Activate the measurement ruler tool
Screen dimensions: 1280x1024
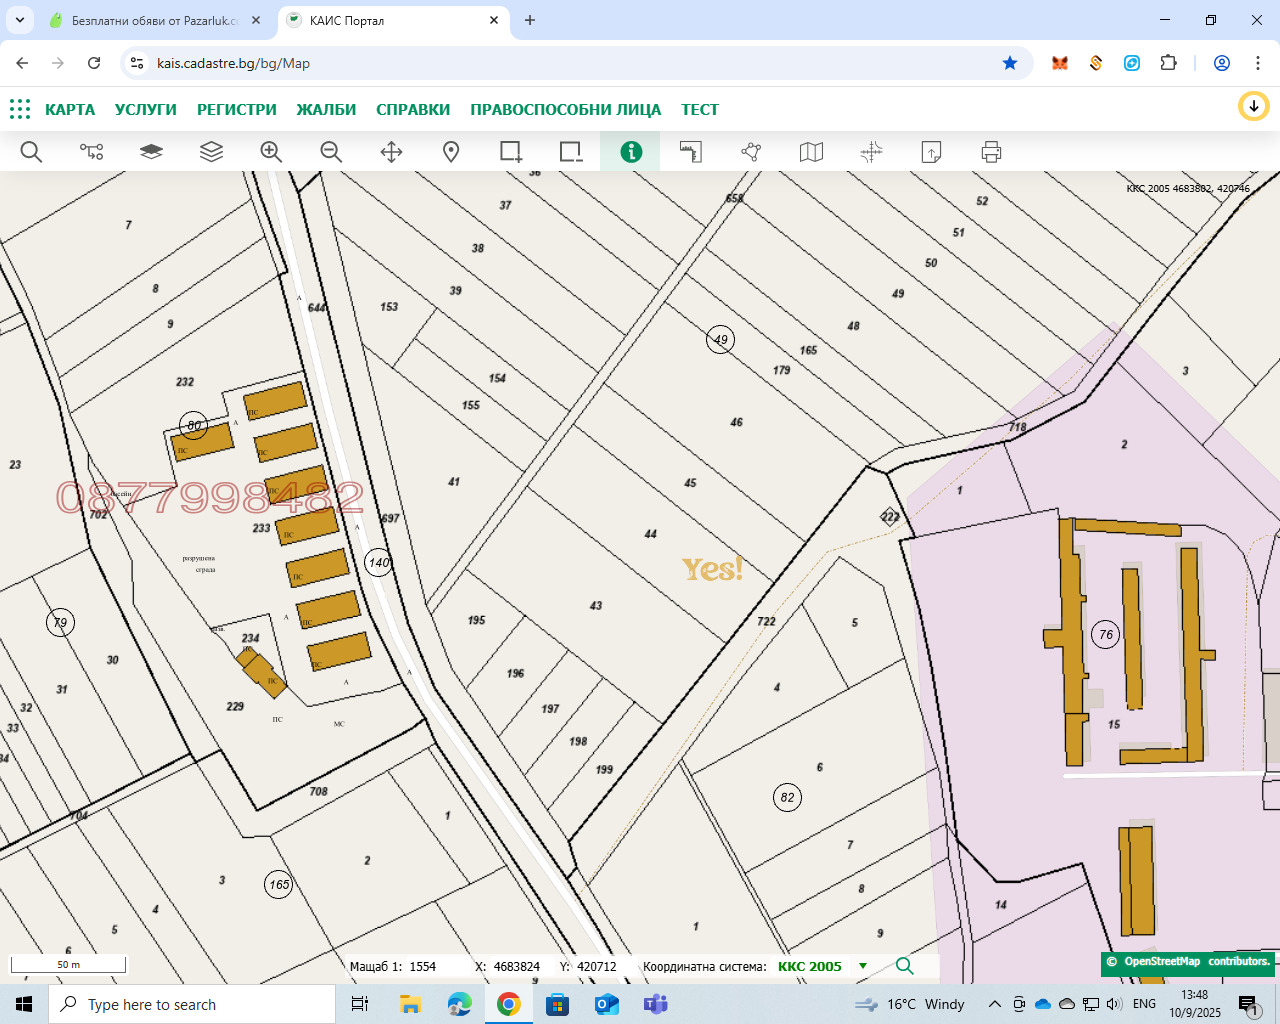[690, 152]
